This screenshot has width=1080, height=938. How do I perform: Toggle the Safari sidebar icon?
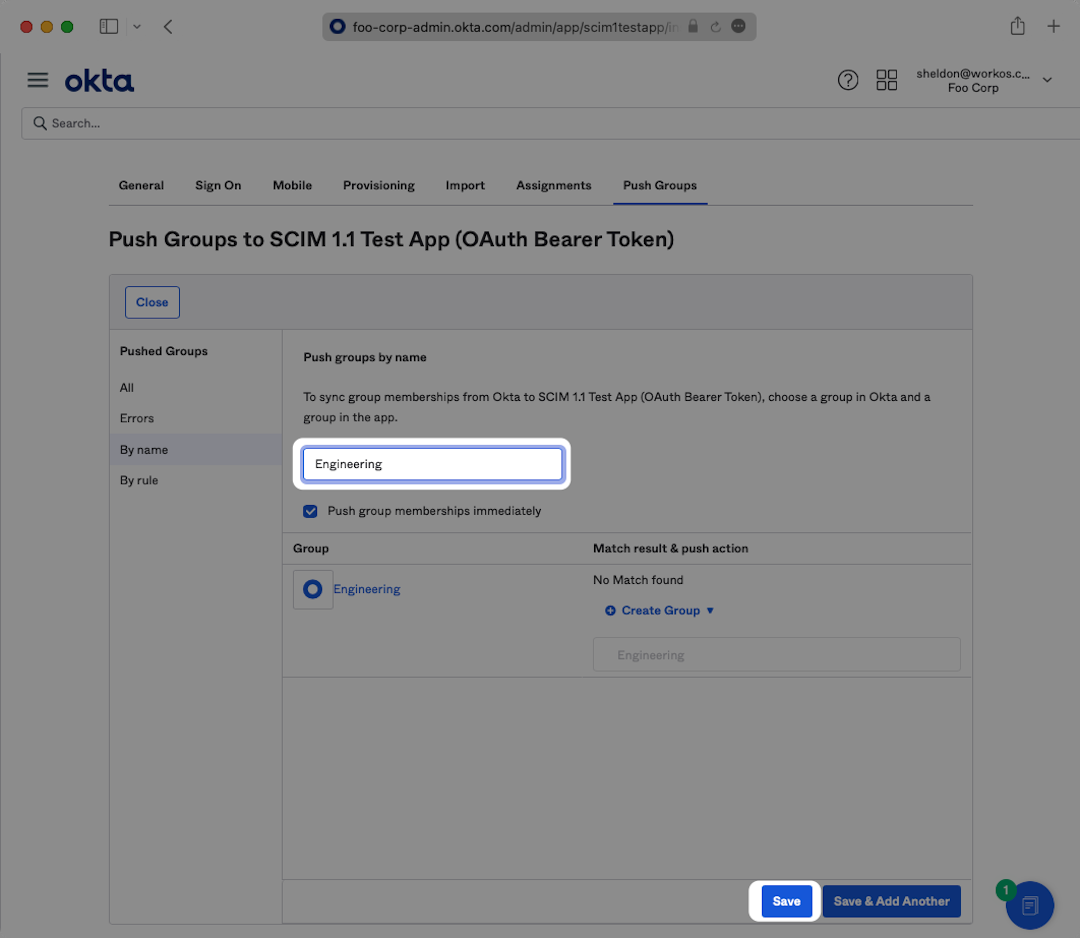point(108,27)
